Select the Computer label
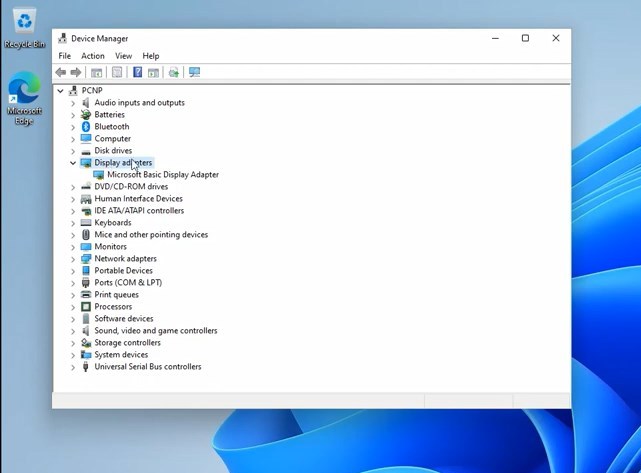641x473 pixels. [112, 139]
